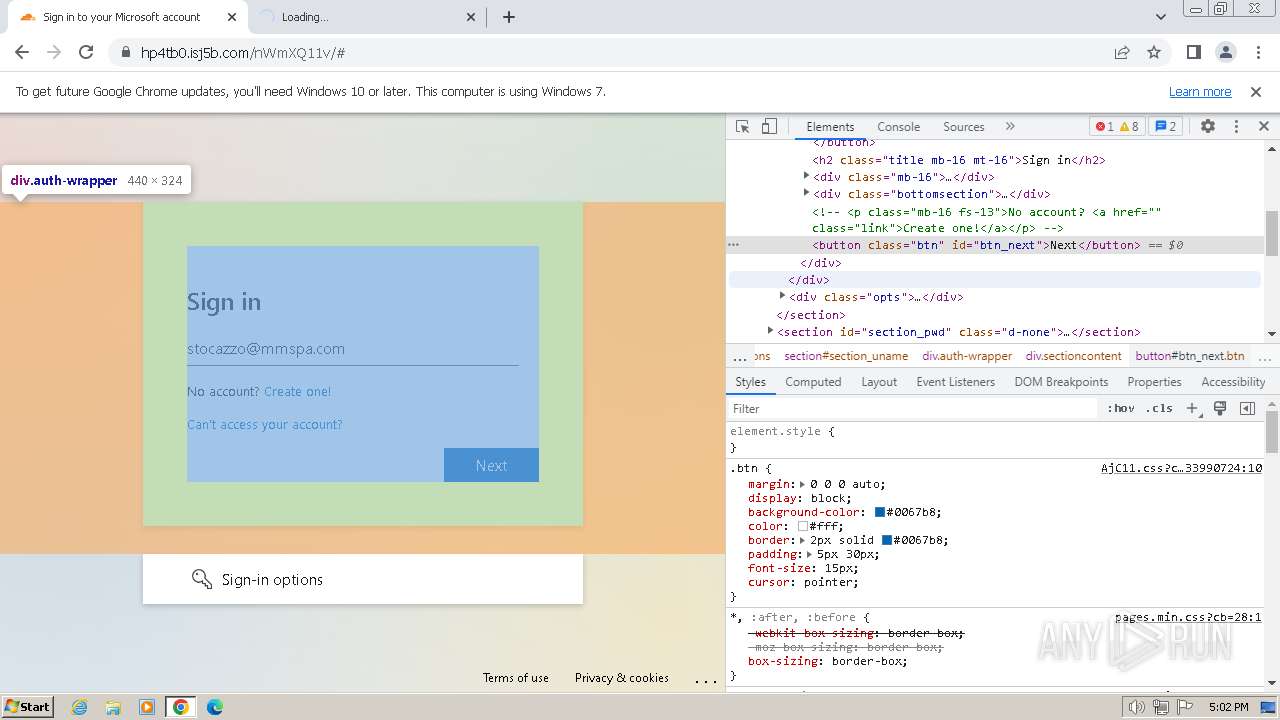Open a new browser tab

coord(509,17)
